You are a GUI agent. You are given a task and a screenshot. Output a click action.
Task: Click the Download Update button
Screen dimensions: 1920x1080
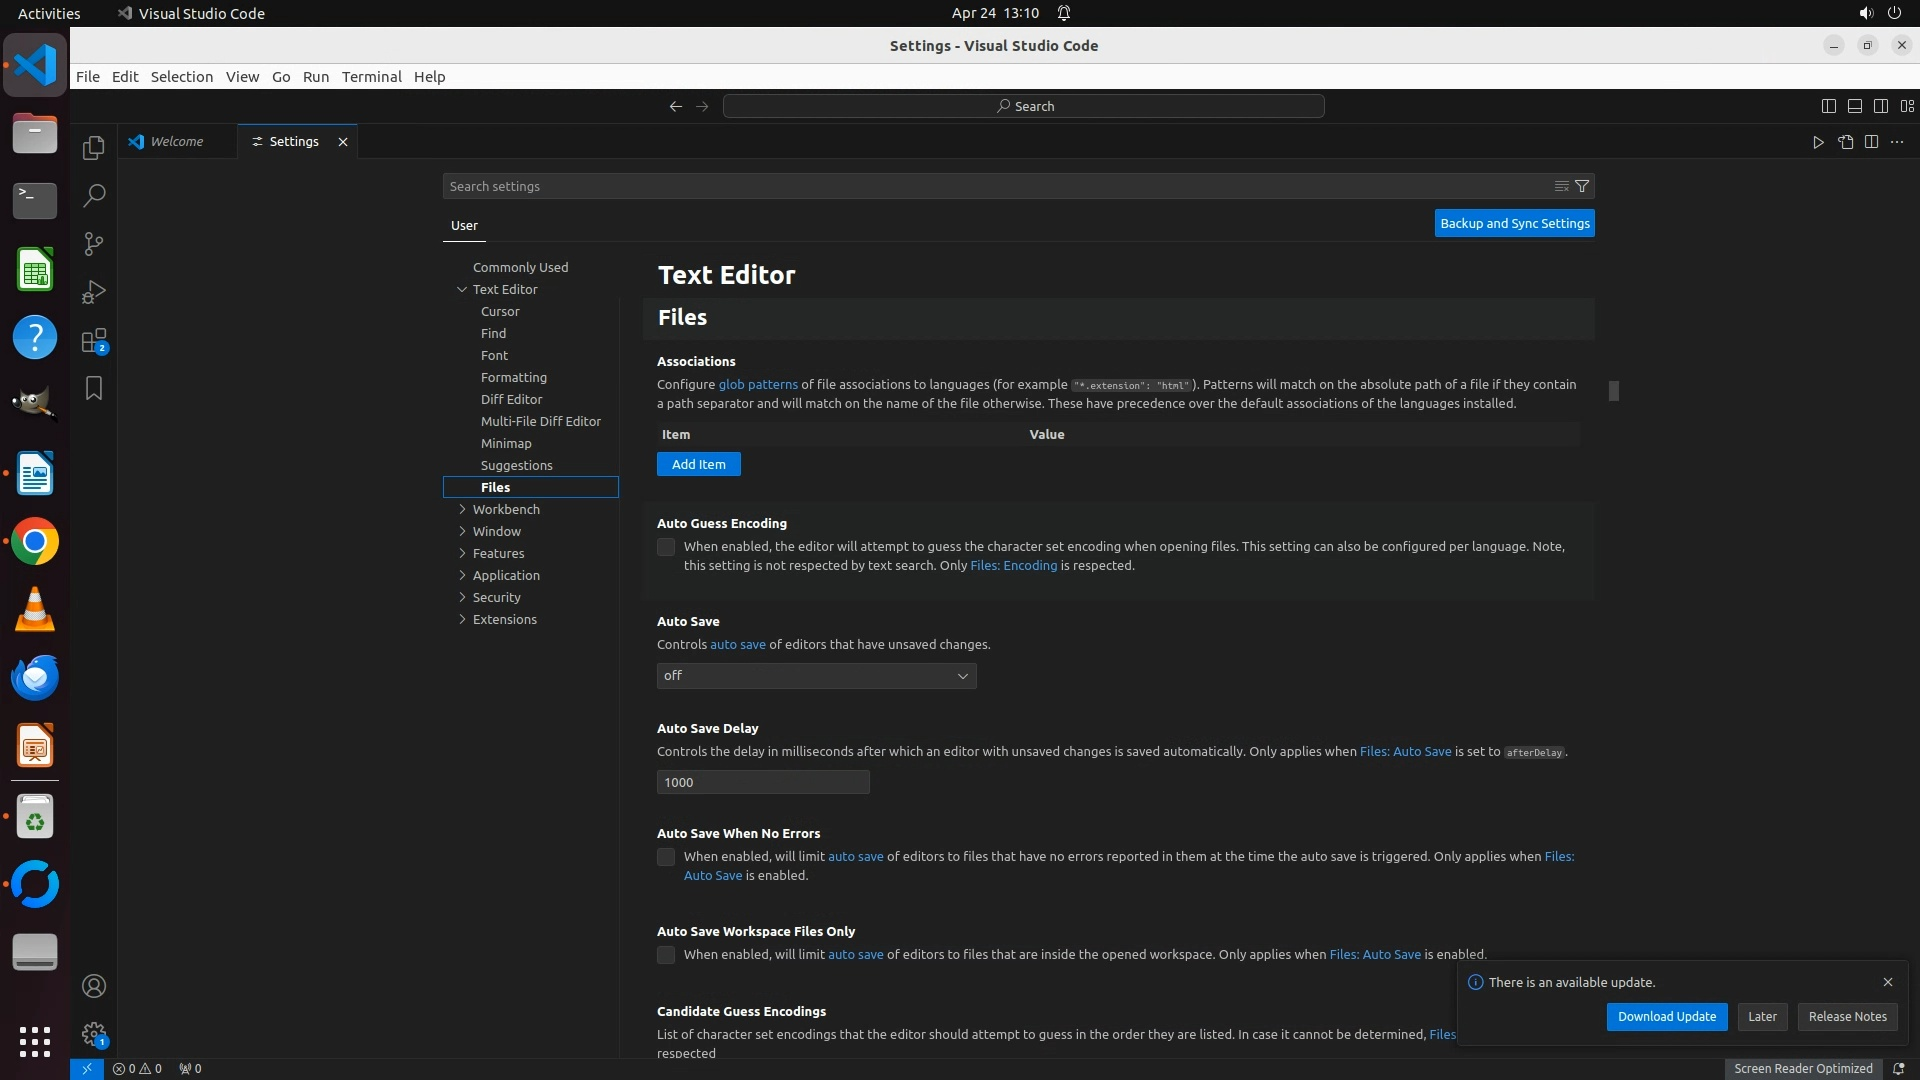[x=1666, y=1016]
